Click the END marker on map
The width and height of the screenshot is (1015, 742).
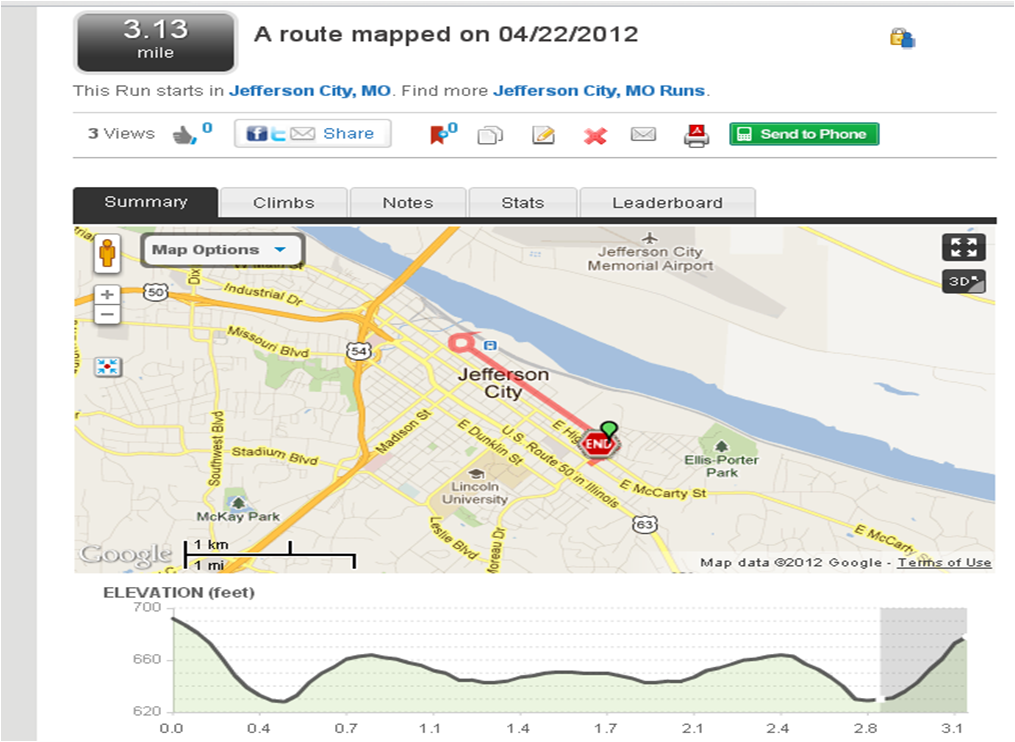pos(597,444)
